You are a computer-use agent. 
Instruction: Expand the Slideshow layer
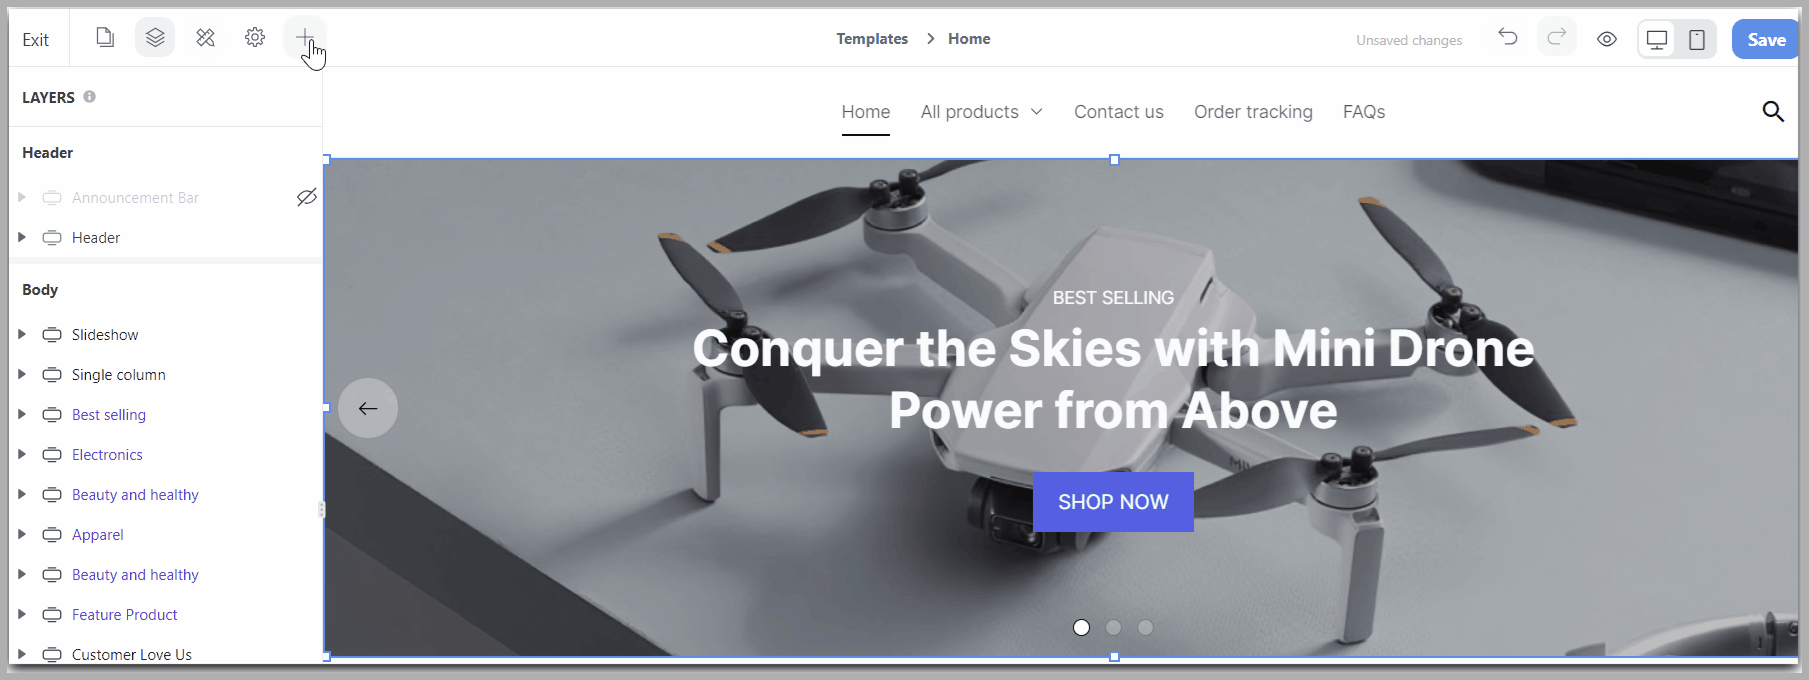click(x=22, y=334)
